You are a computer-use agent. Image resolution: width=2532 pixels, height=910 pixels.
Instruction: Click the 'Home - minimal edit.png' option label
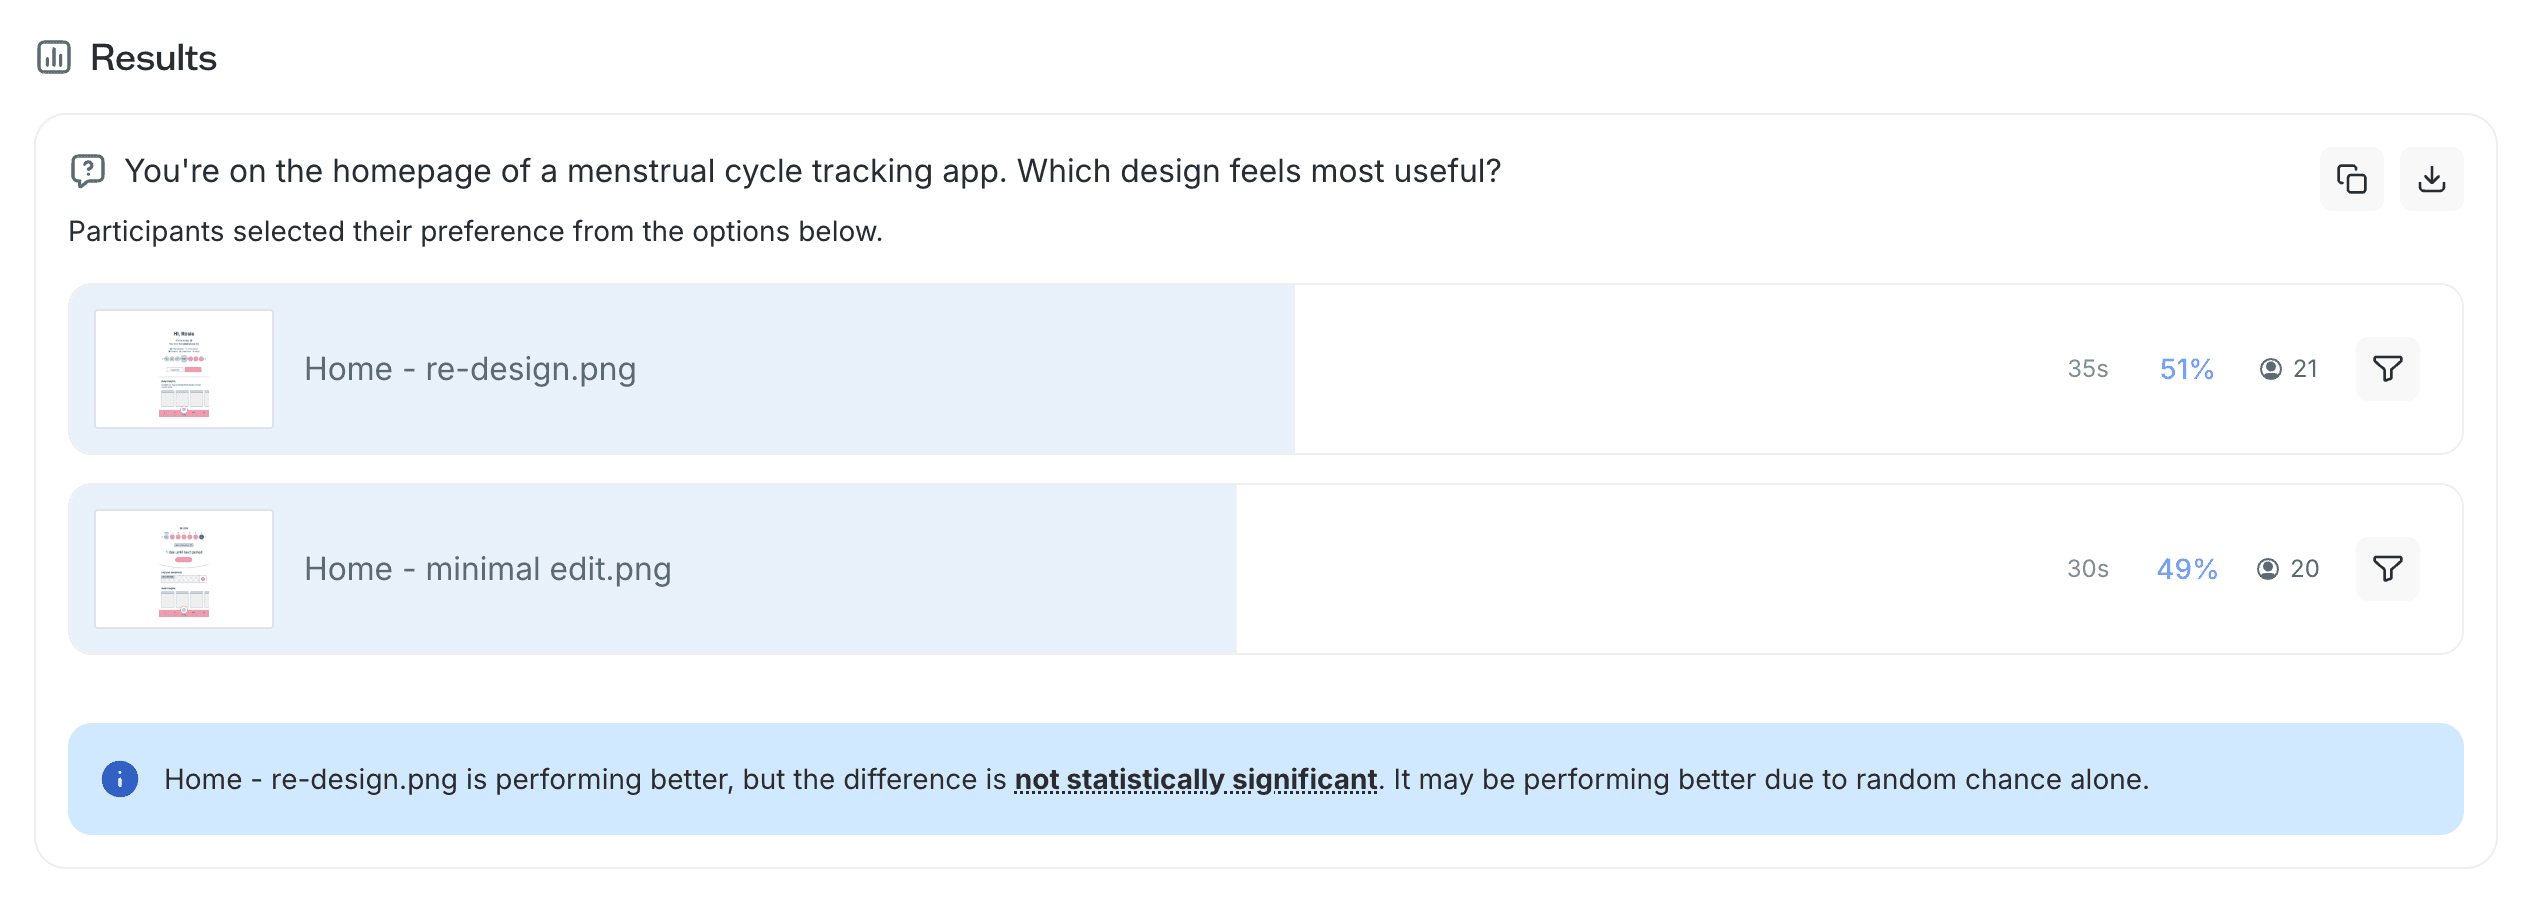tap(488, 569)
